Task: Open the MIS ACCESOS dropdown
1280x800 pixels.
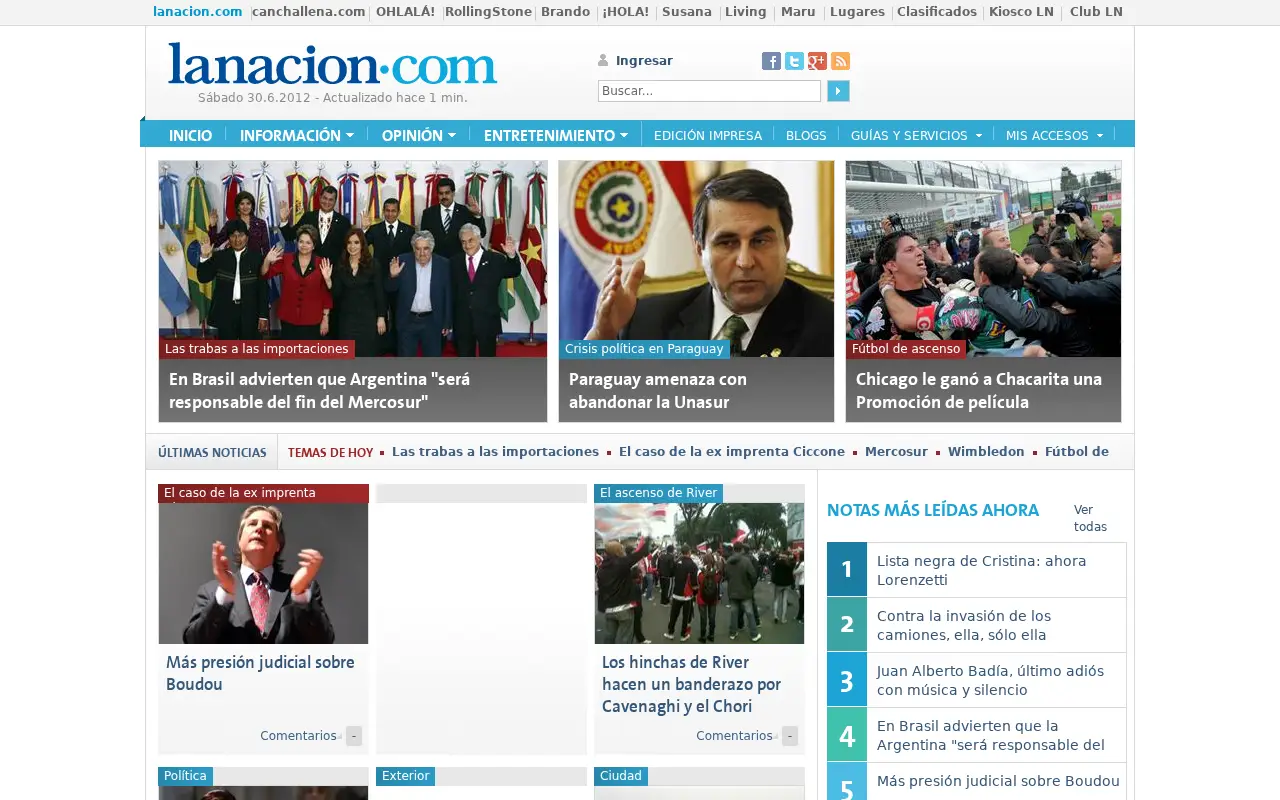Action: click(1054, 135)
